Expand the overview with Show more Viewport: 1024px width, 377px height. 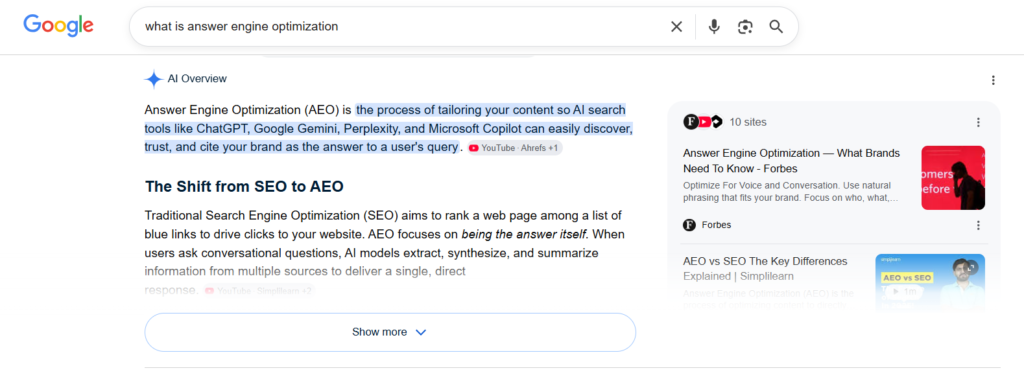click(390, 332)
